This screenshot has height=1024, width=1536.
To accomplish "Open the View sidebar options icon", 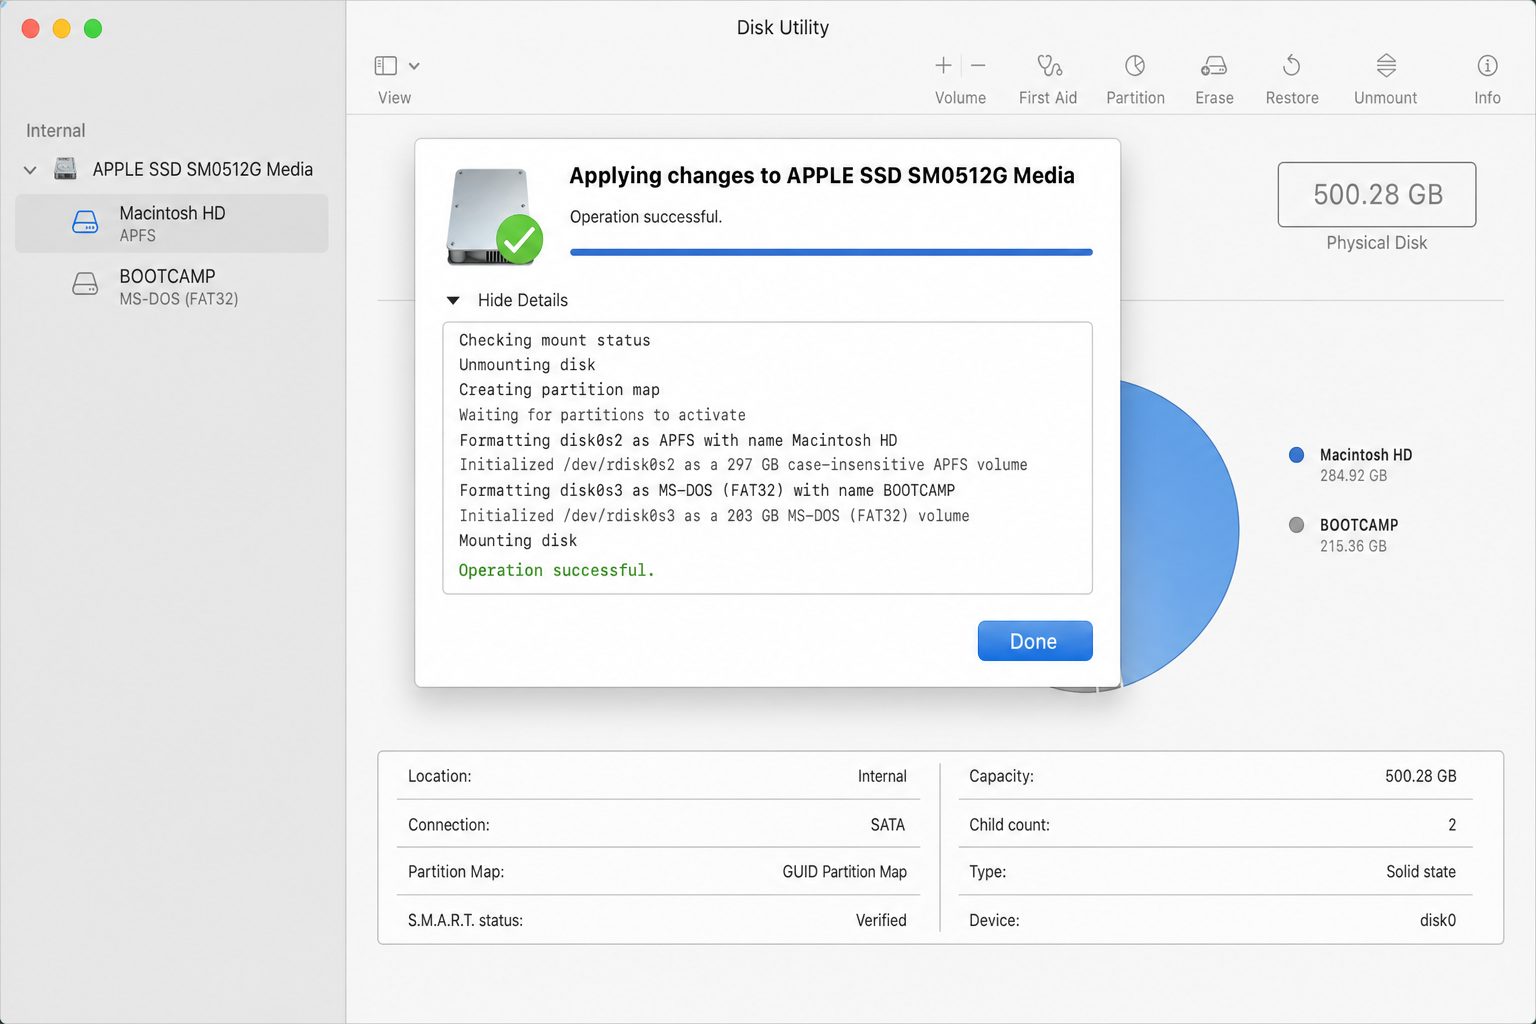I will (385, 66).
